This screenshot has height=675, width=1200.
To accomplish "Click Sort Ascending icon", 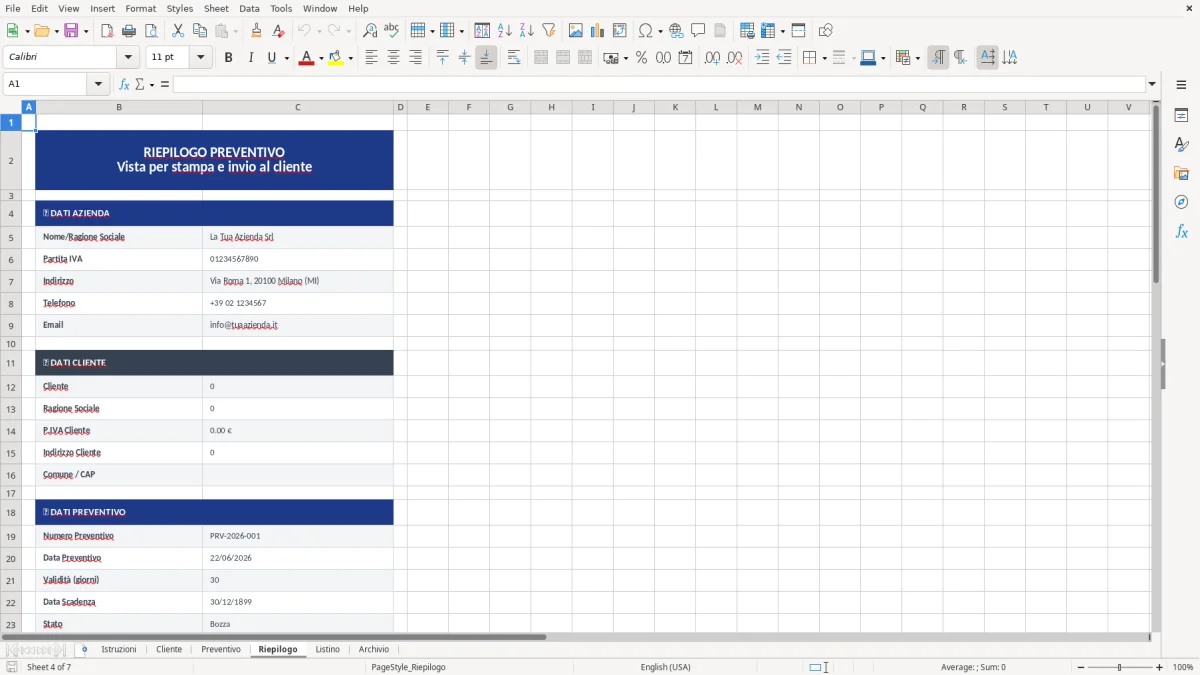I will [505, 31].
